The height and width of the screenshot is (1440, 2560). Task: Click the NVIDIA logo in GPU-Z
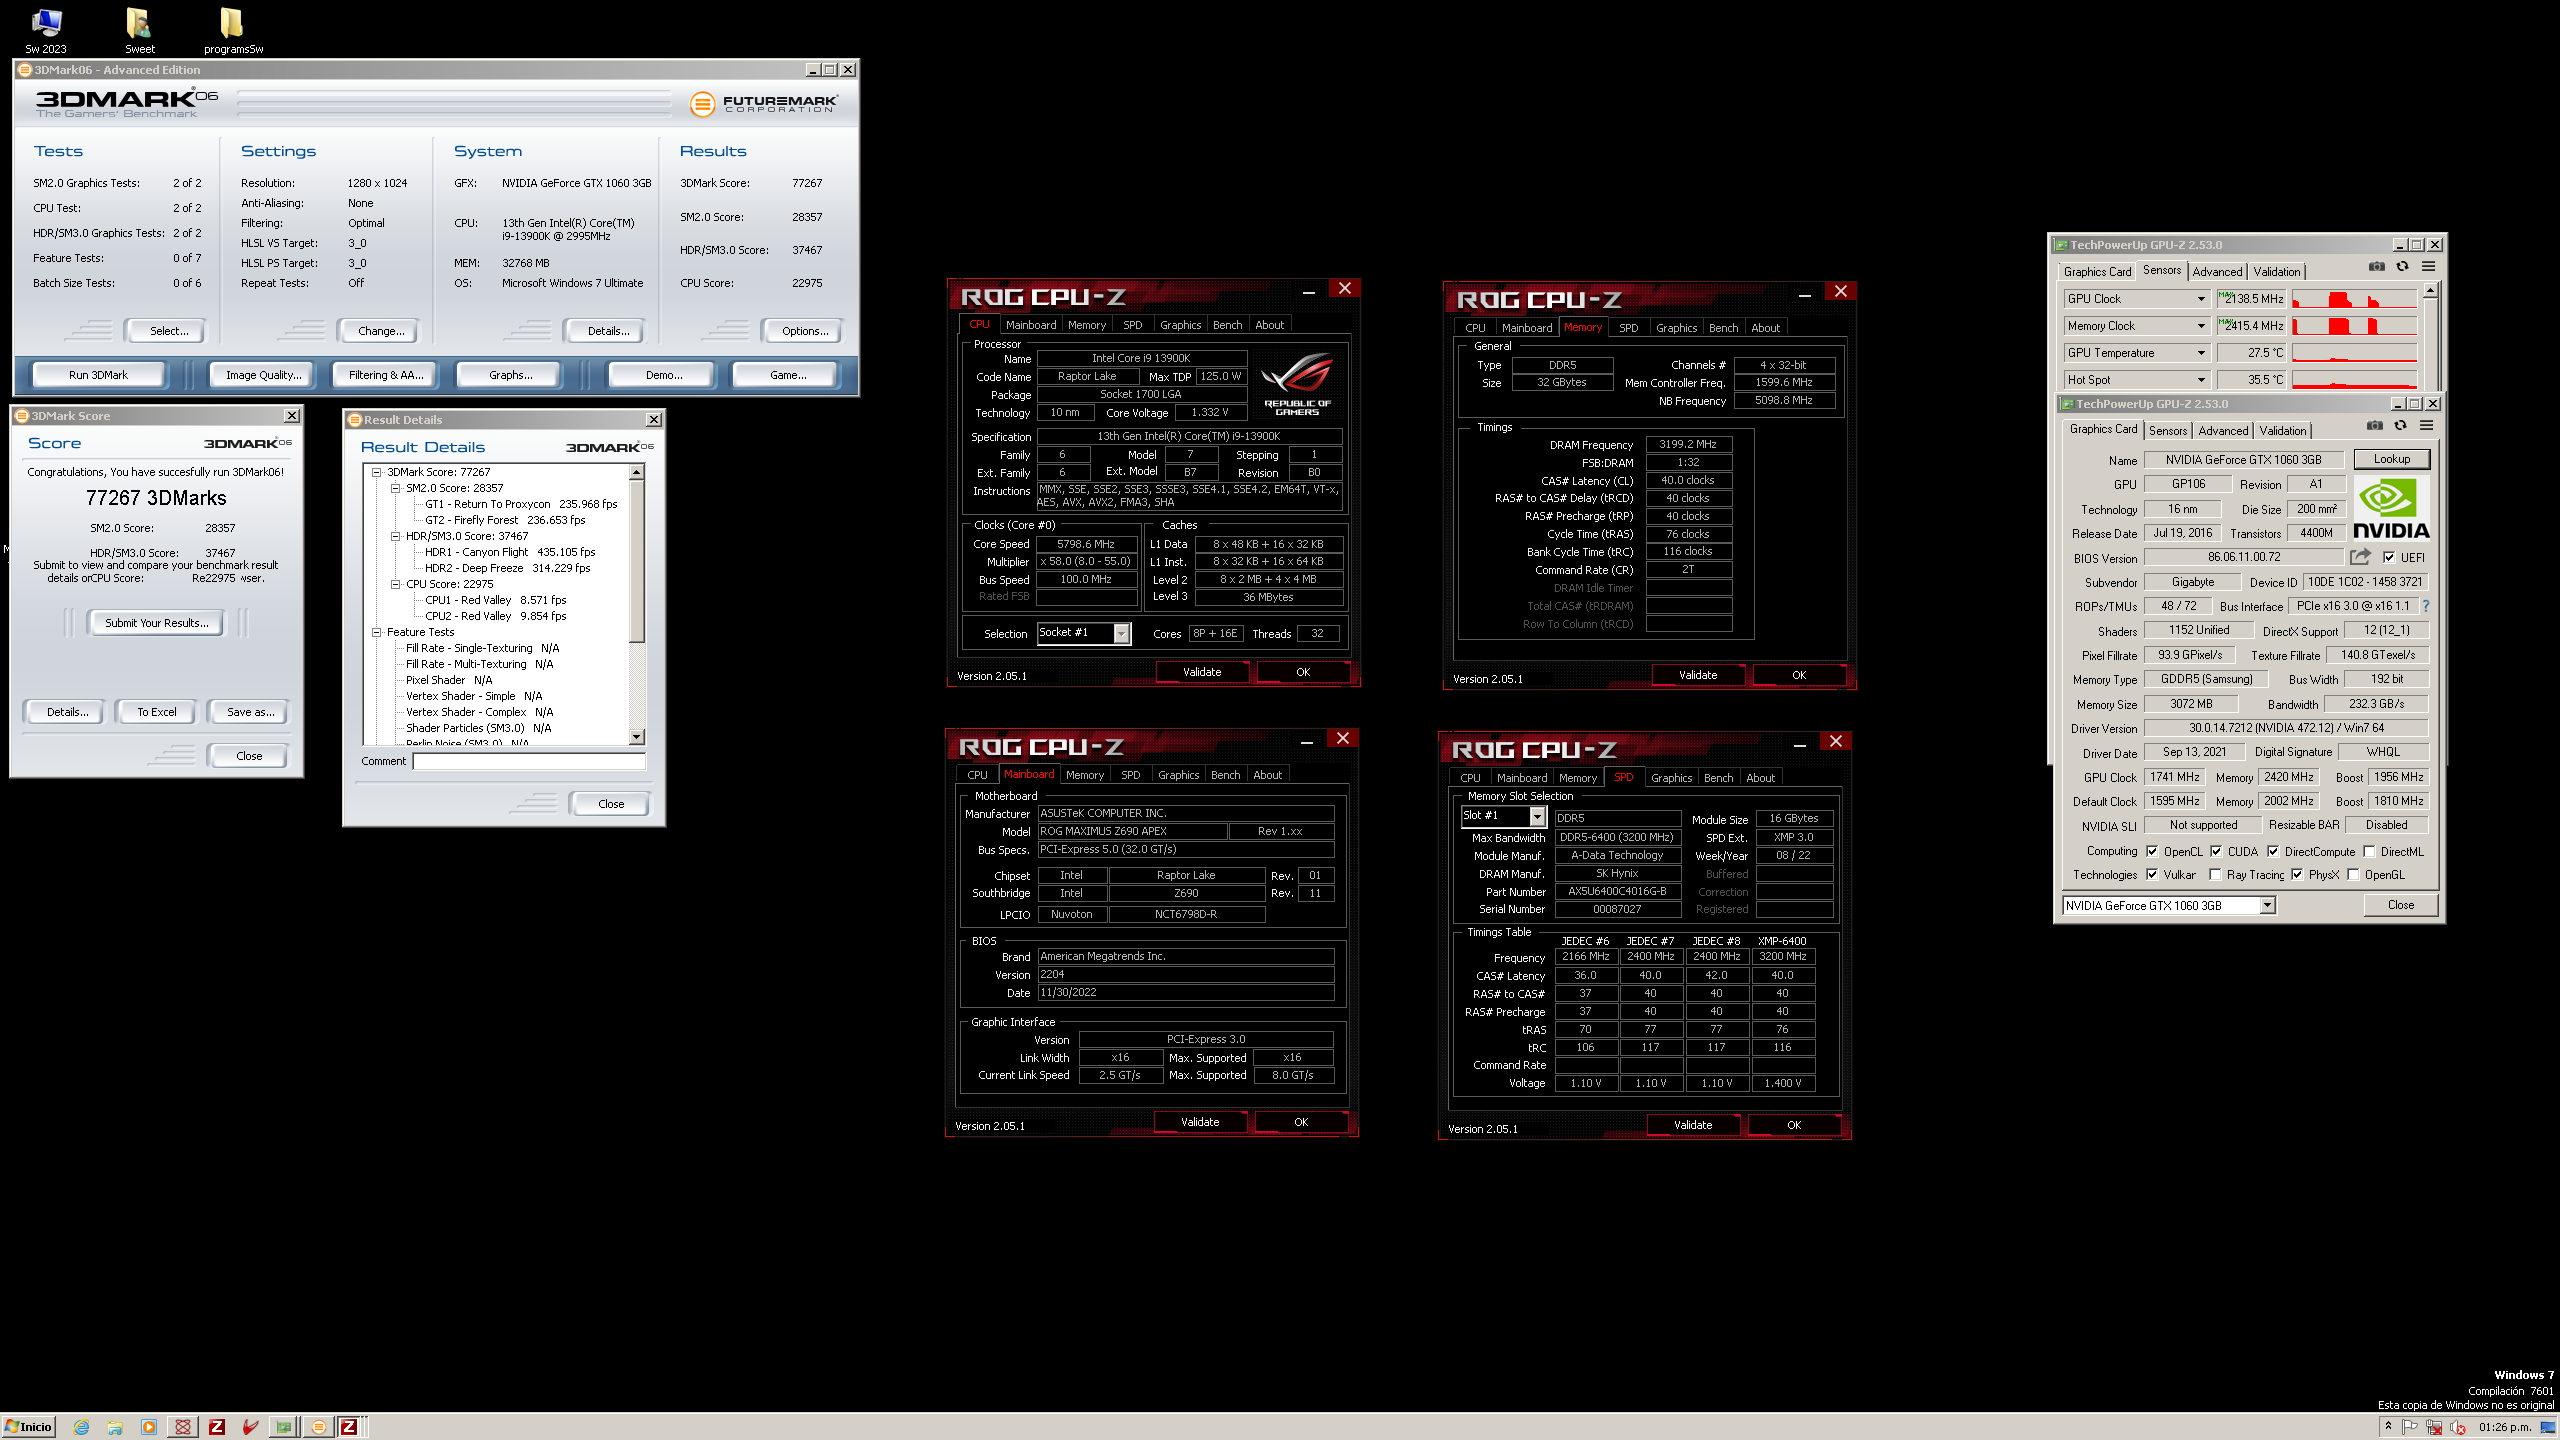click(x=2391, y=509)
